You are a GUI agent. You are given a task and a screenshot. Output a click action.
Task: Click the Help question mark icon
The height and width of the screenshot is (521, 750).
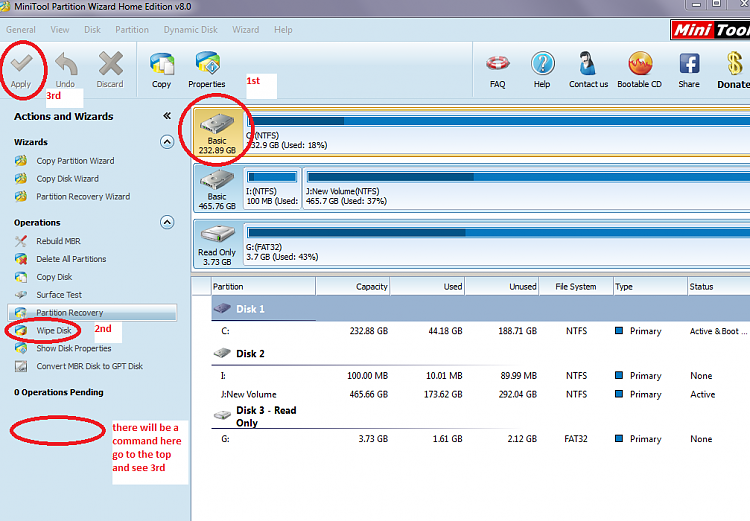coord(542,63)
